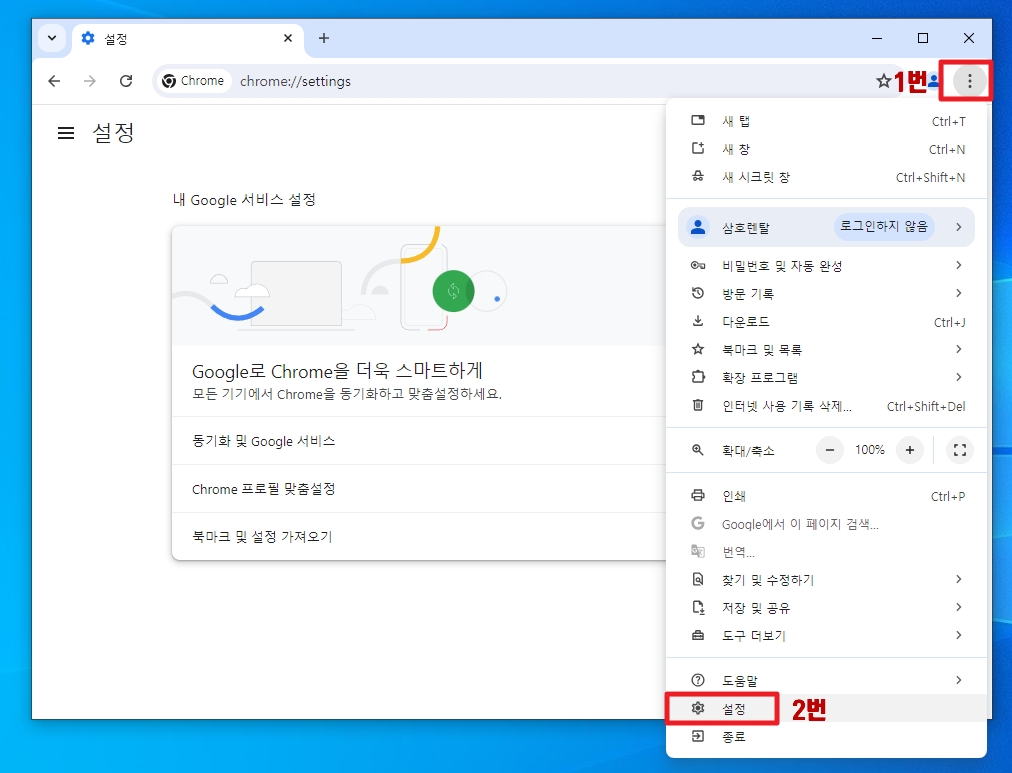The image size is (1012, 773).
Task: Expand the 도움말 submenu
Action: pos(826,680)
